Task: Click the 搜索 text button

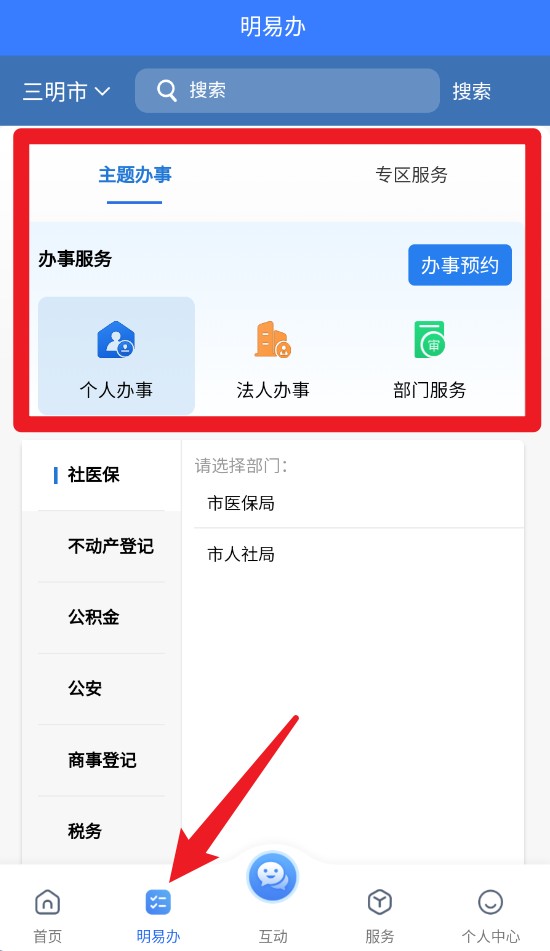Action: [471, 92]
